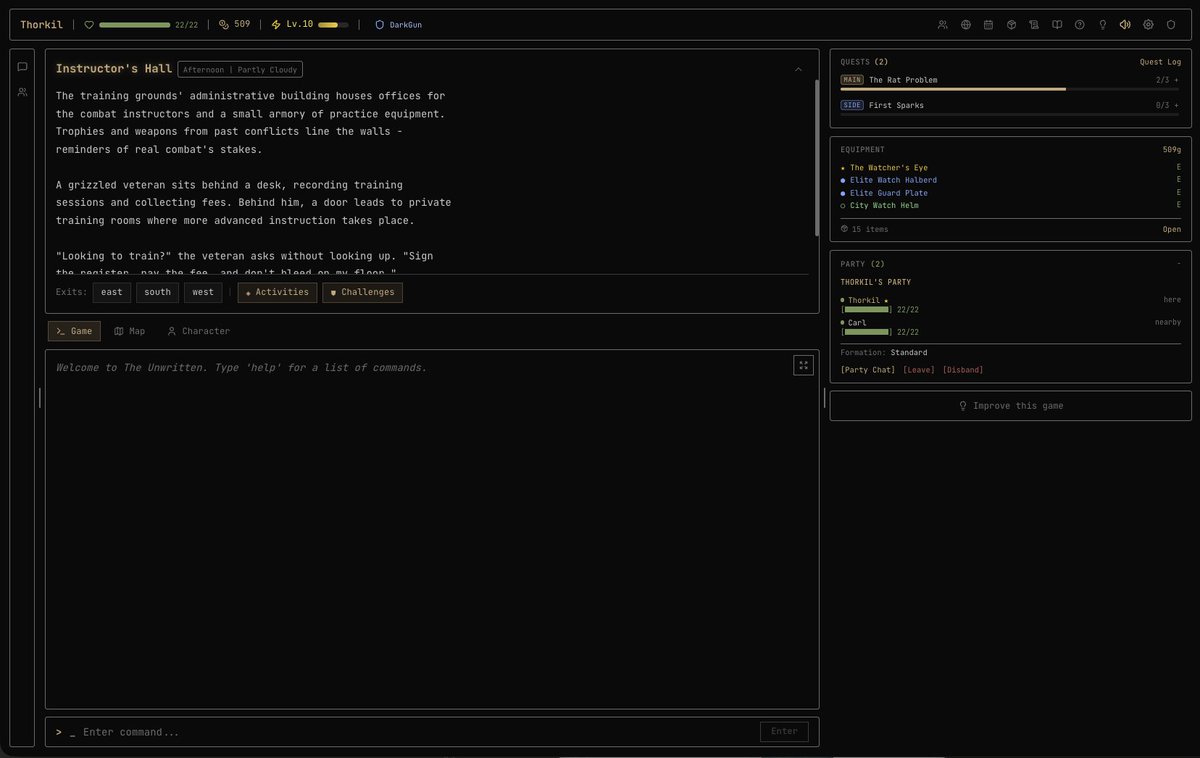Click the lightbulb hints icon in top bar
The image size is (1200, 758).
pos(1103,24)
